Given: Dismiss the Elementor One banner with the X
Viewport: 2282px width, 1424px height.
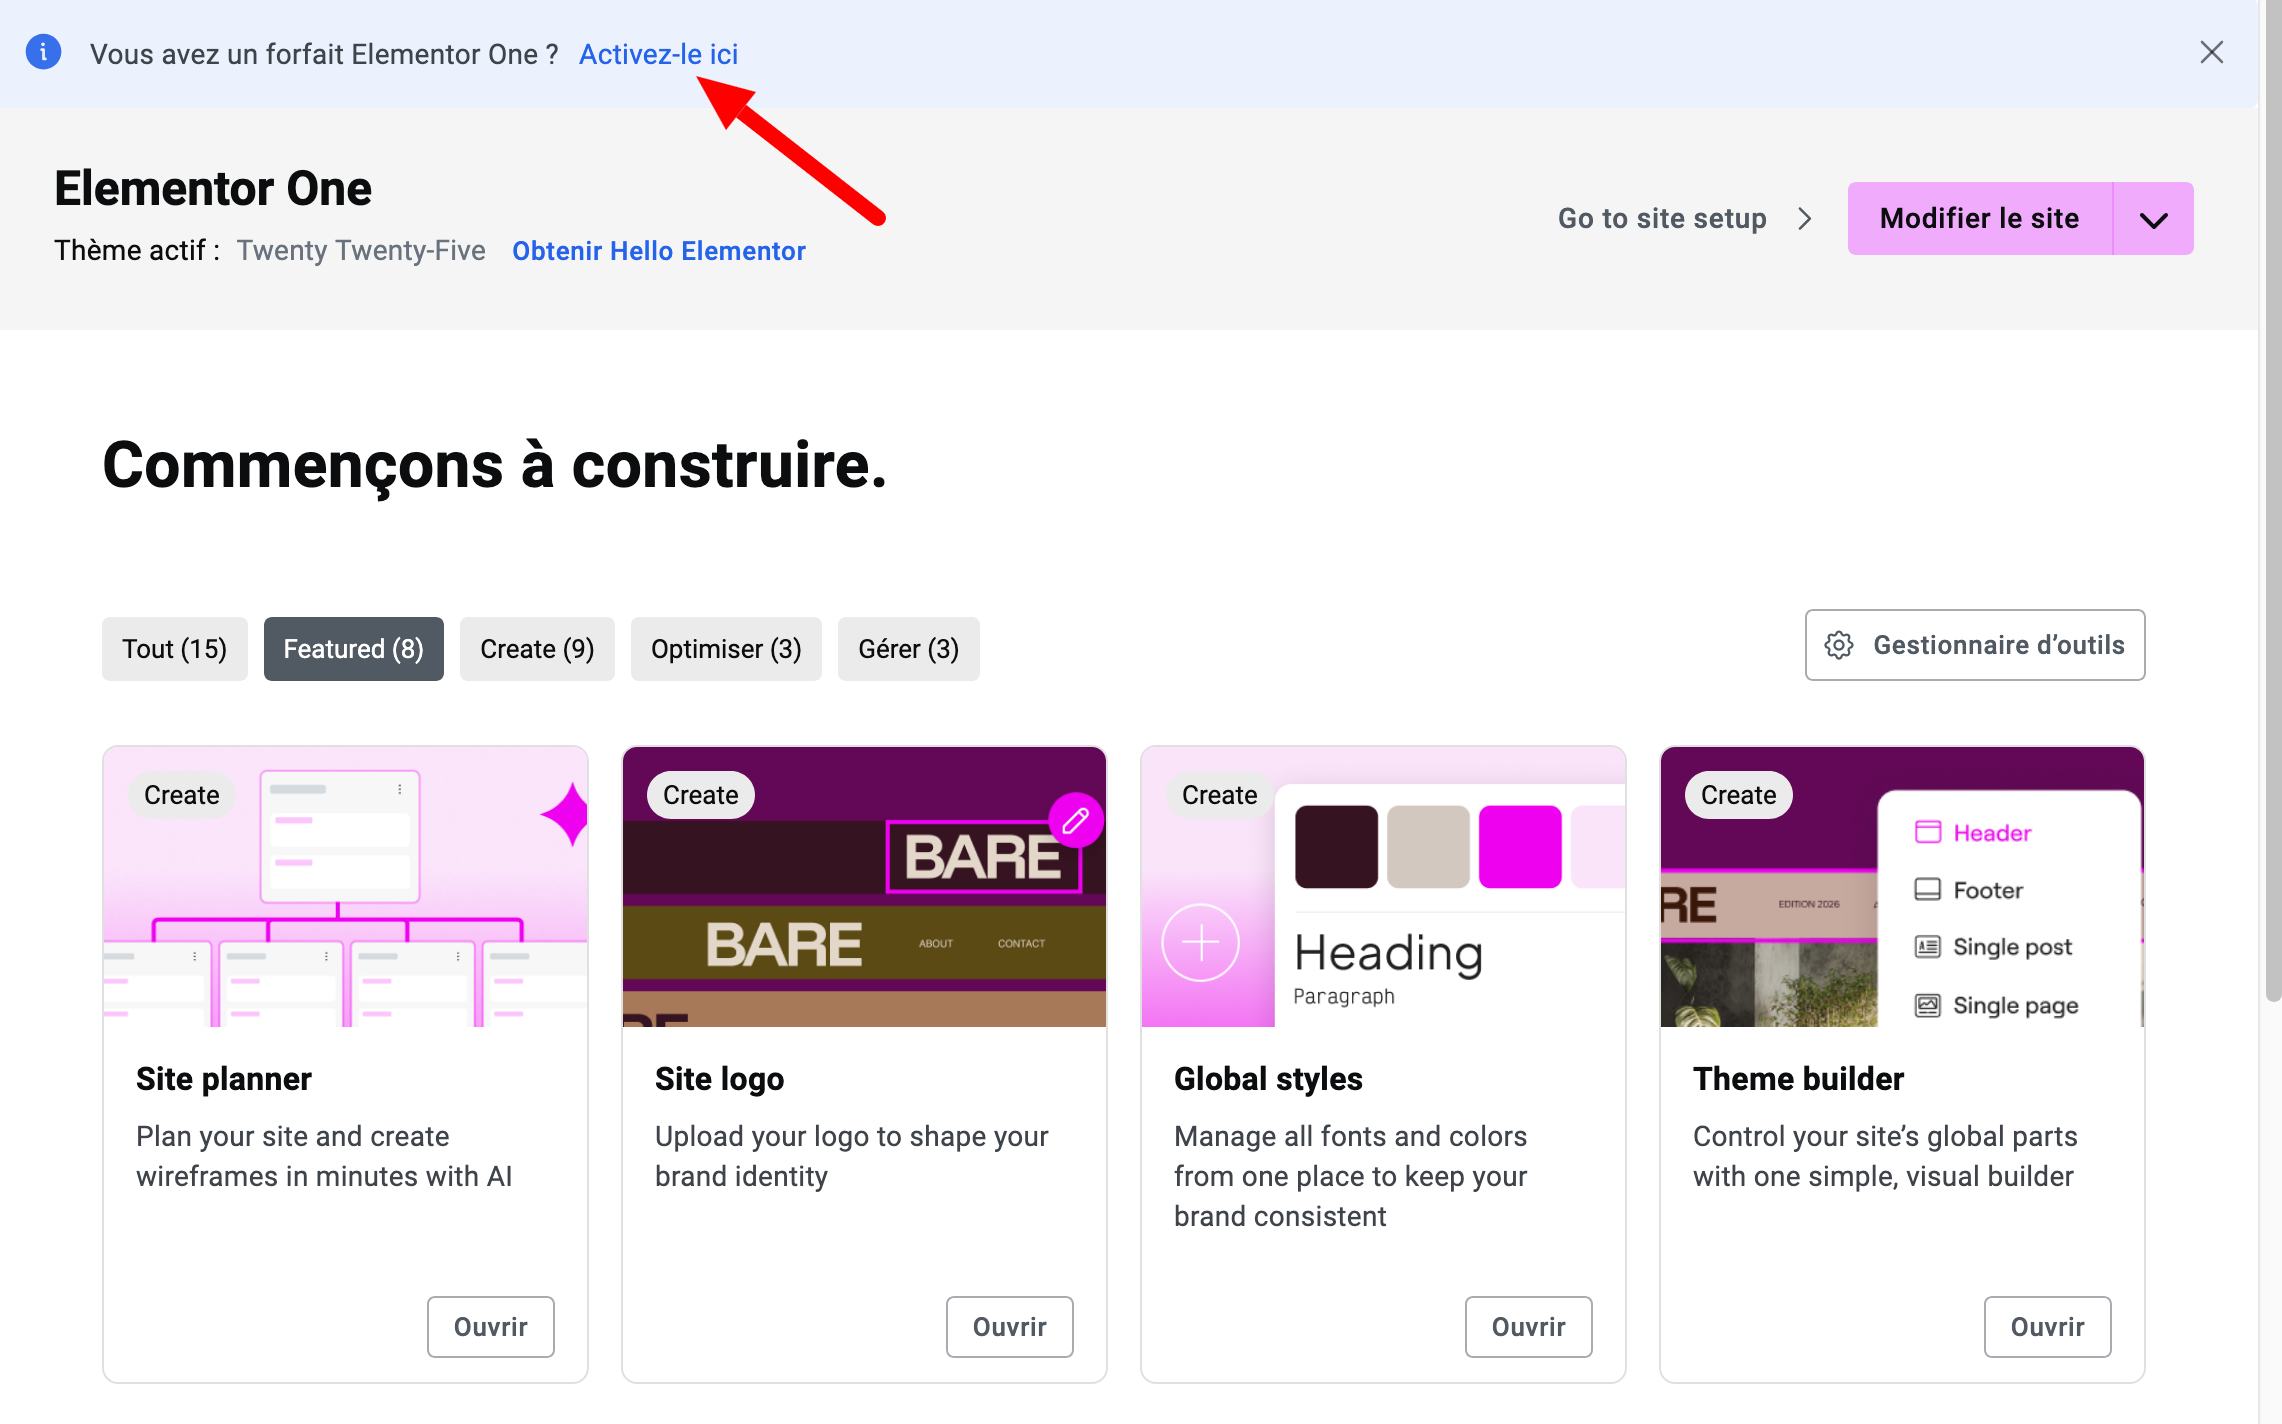Looking at the screenshot, I should (x=2211, y=52).
